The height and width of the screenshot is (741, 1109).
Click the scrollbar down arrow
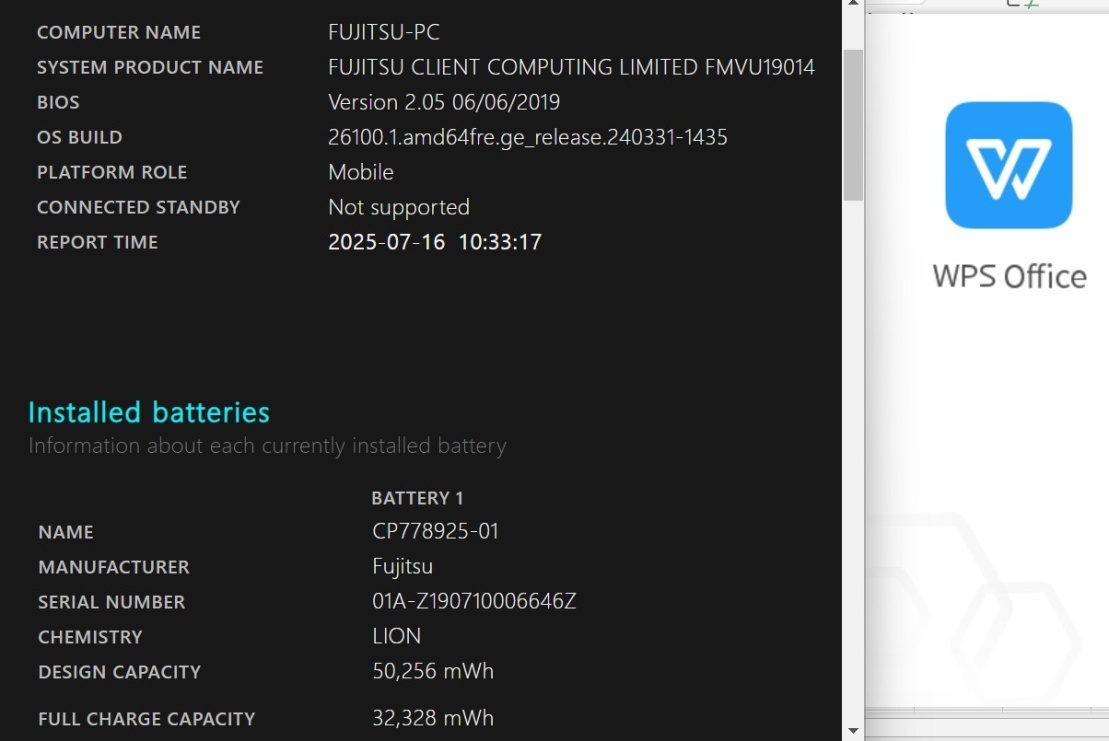[x=853, y=730]
